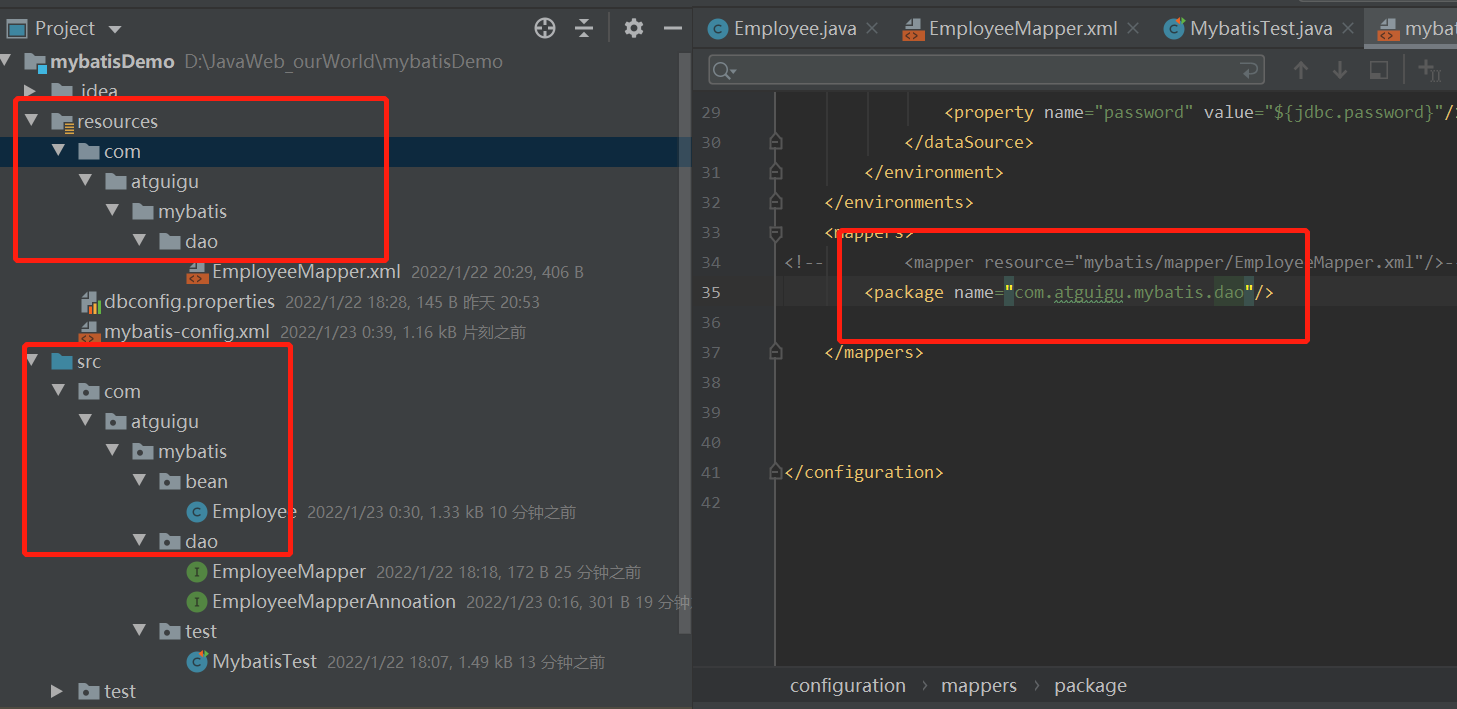
Task: Collapse com folder under resources
Action: (58, 151)
